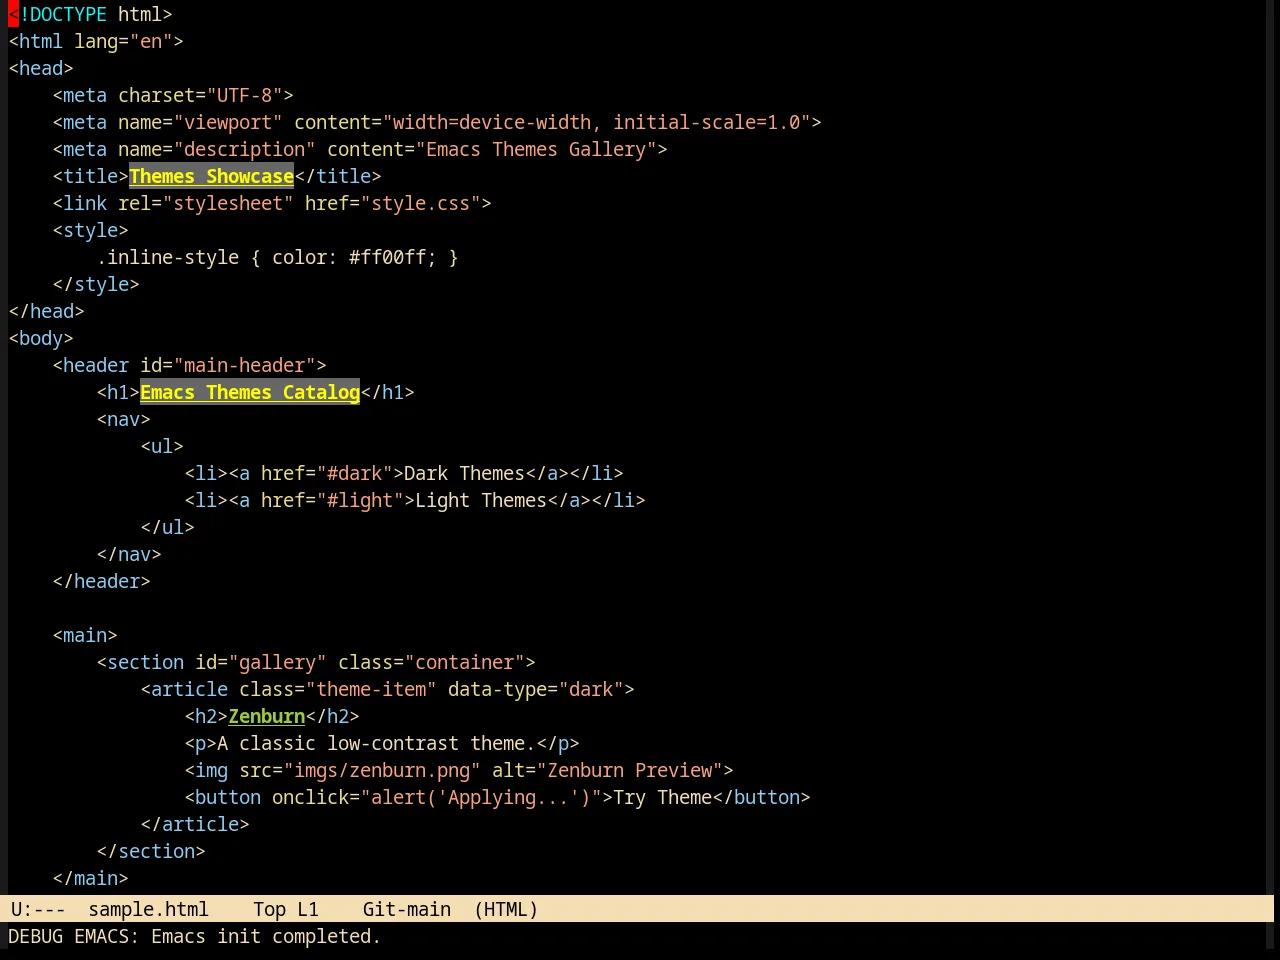Click the "#light" href value
Viewport: 1280px width, 960px height.
(360, 500)
